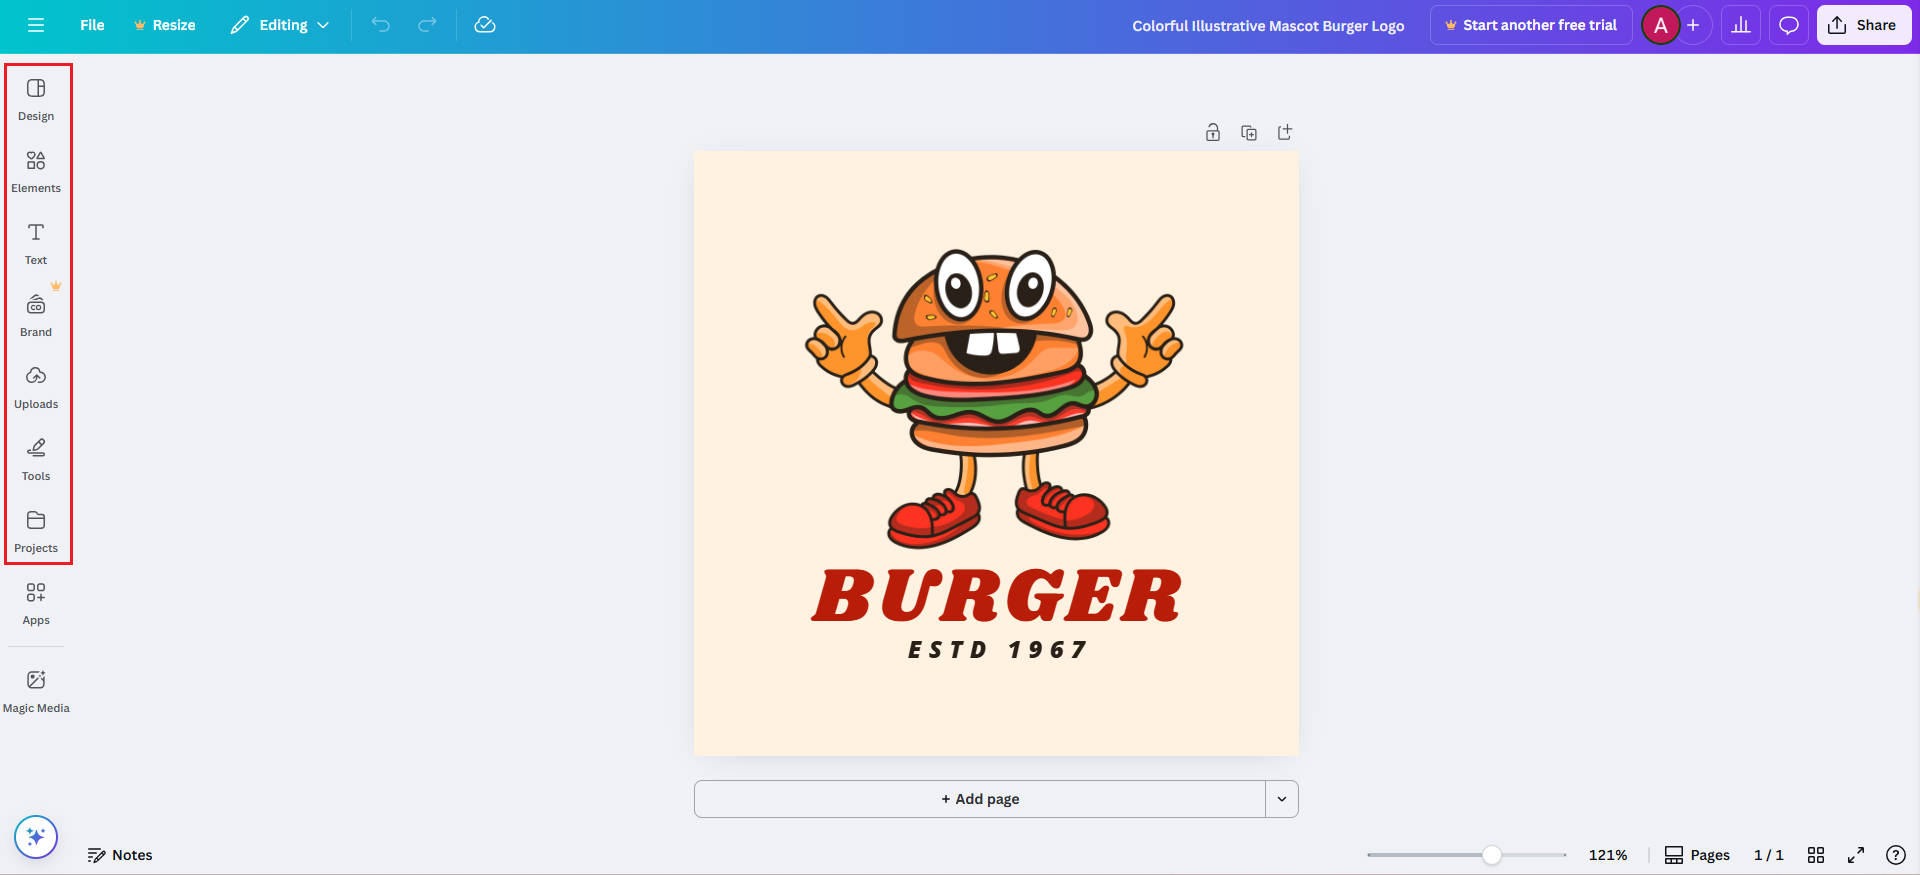The height and width of the screenshot is (875, 1920).
Task: Click the cloud save status icon
Action: pyautogui.click(x=485, y=25)
